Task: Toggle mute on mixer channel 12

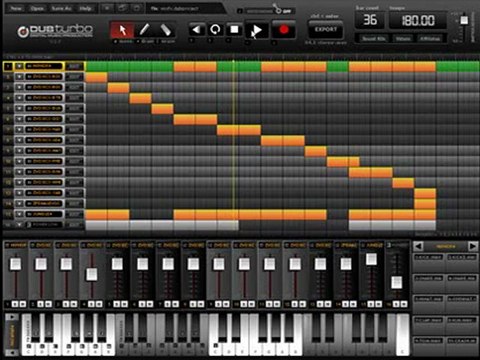Action: pyautogui.click(x=302, y=304)
